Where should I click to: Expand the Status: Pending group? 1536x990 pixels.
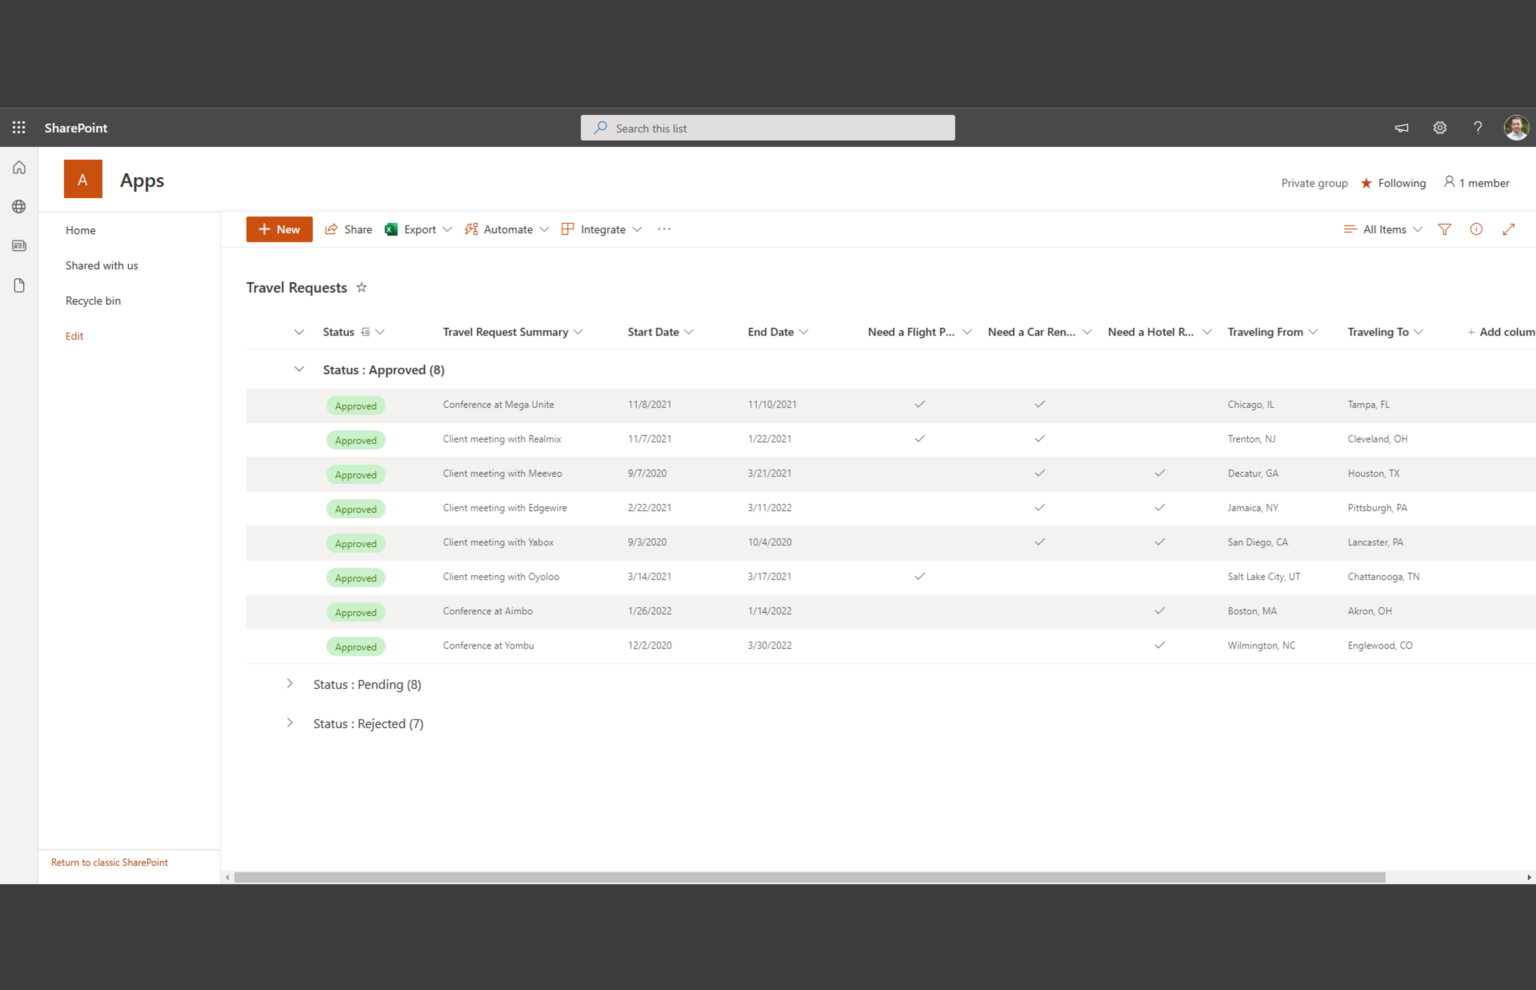(x=290, y=684)
